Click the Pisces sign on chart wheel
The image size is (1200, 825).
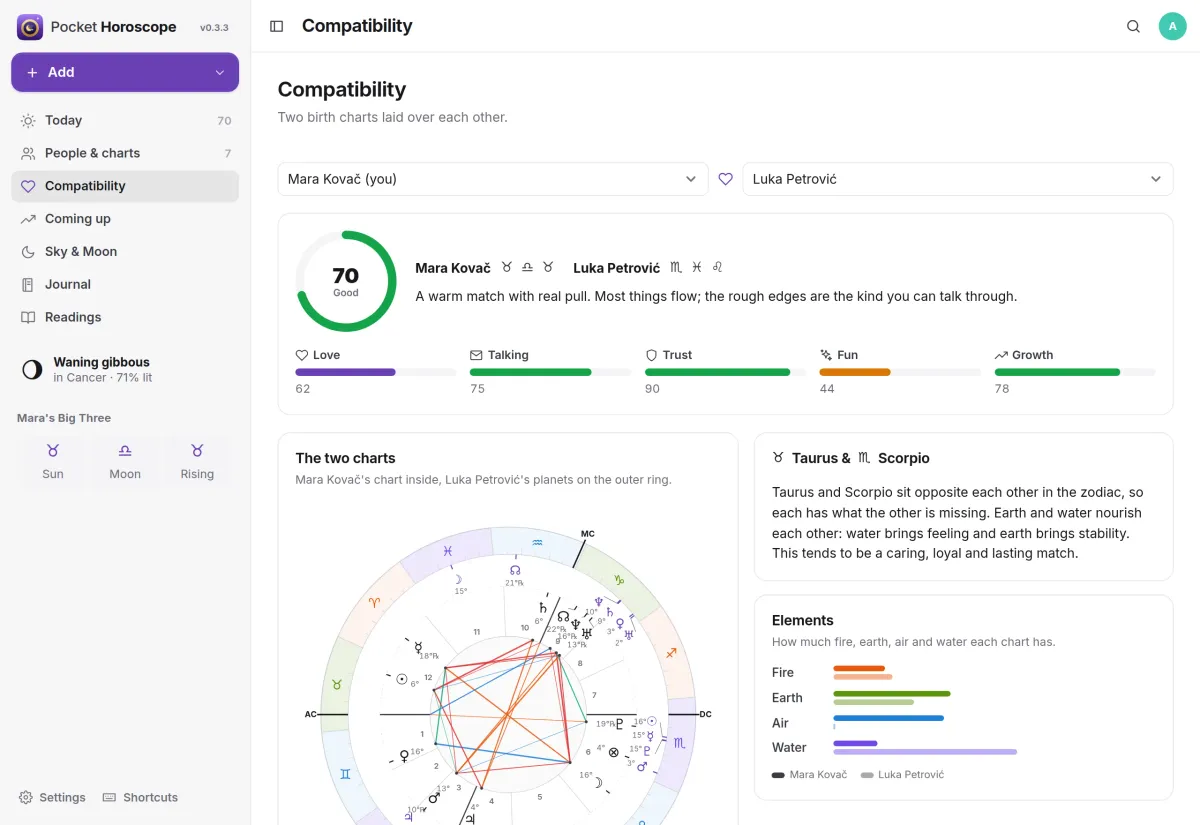[x=447, y=550]
